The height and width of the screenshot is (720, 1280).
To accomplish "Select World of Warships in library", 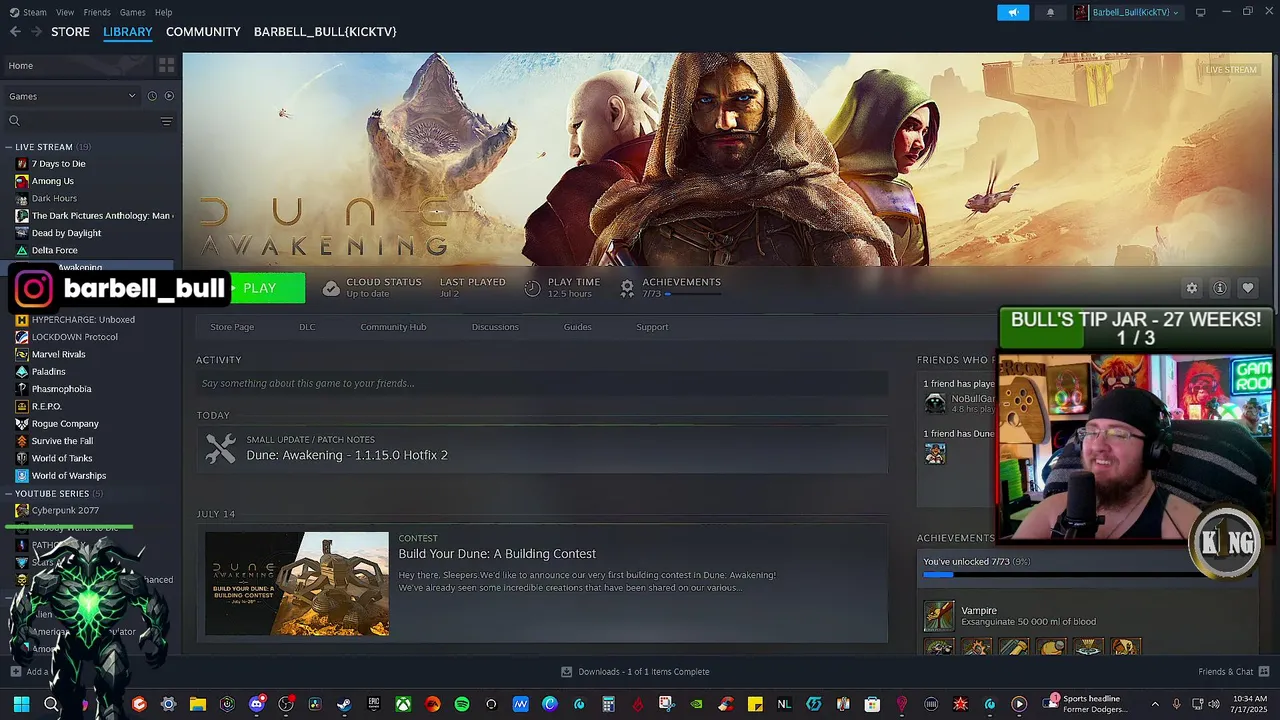I will click(68, 476).
